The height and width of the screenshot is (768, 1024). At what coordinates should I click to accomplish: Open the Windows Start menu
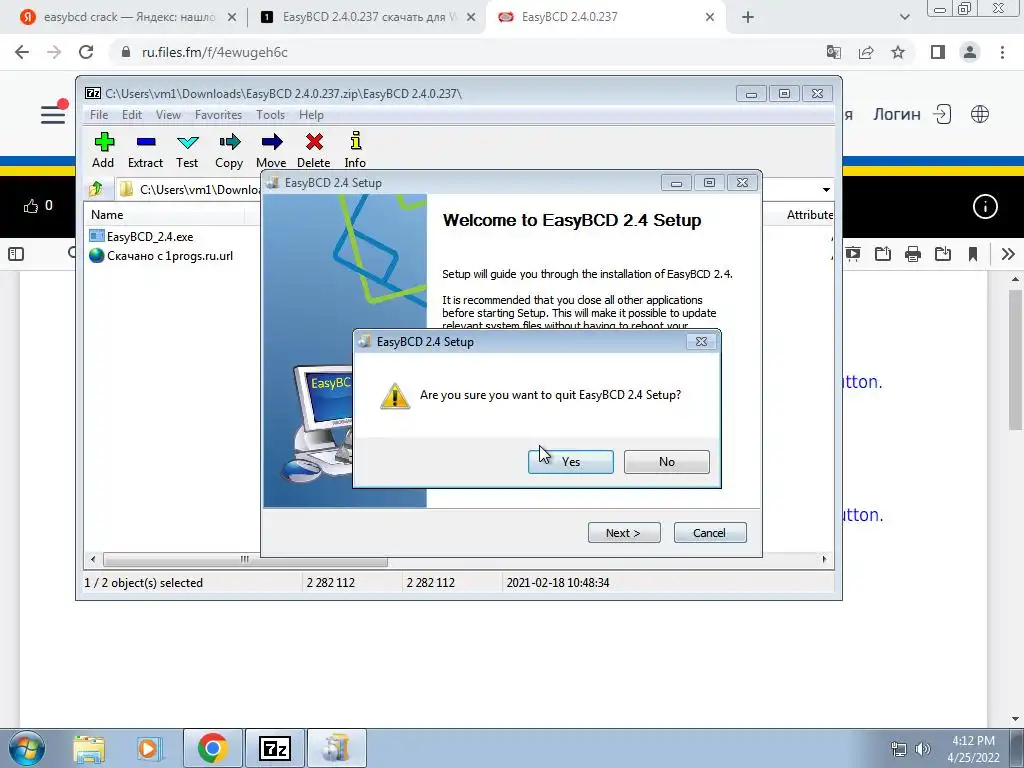point(26,748)
